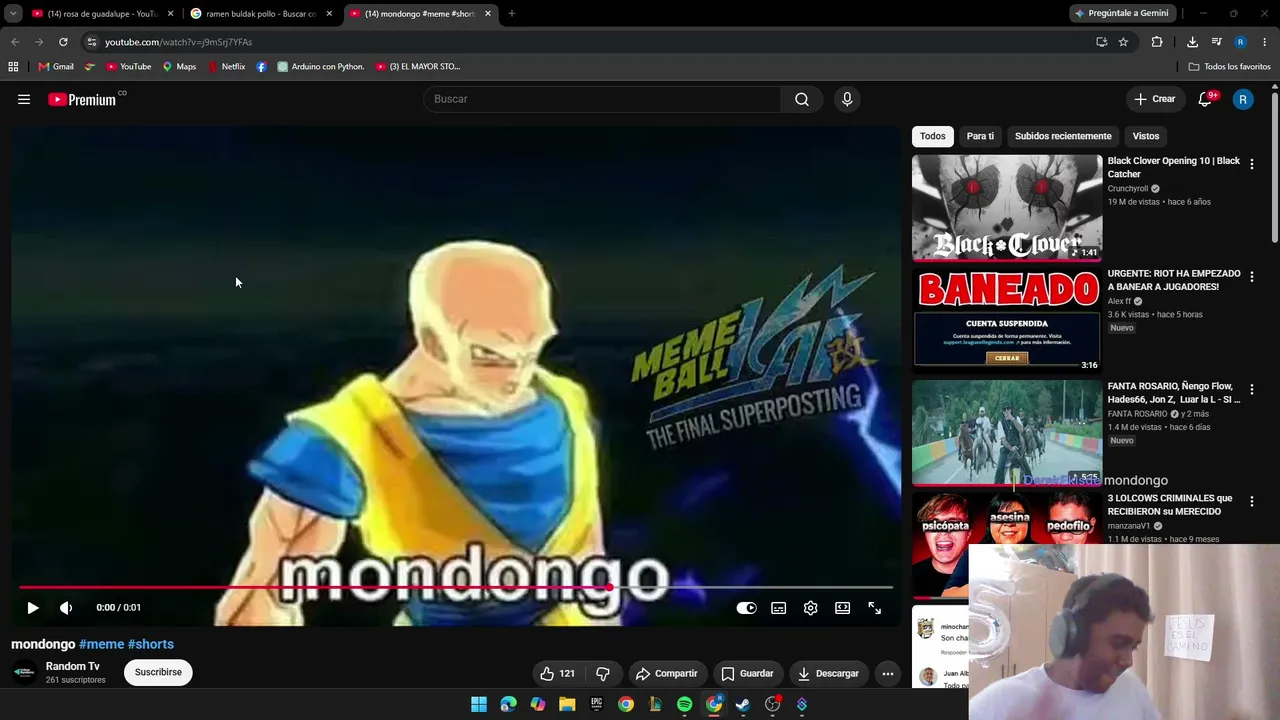This screenshot has height=720, width=1280.
Task: Click the video title 'URGENTE: RIOT HA EMPEZADO A BANEAR'
Action: click(x=1174, y=280)
